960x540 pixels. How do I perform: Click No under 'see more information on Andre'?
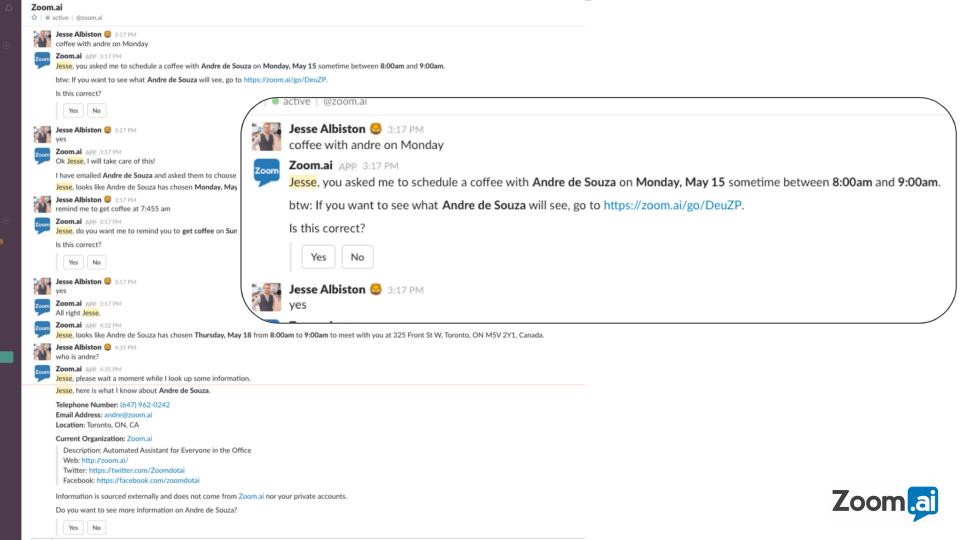pos(96,527)
